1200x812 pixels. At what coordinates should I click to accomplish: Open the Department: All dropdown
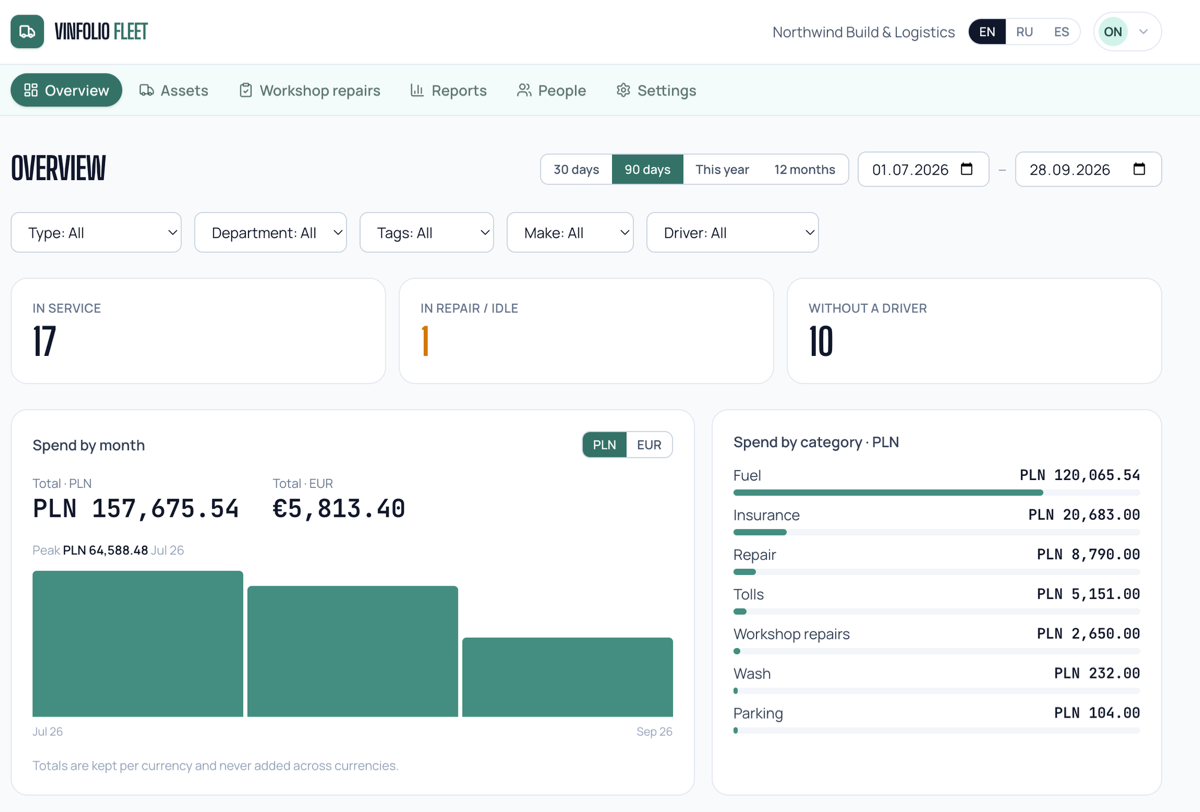270,233
